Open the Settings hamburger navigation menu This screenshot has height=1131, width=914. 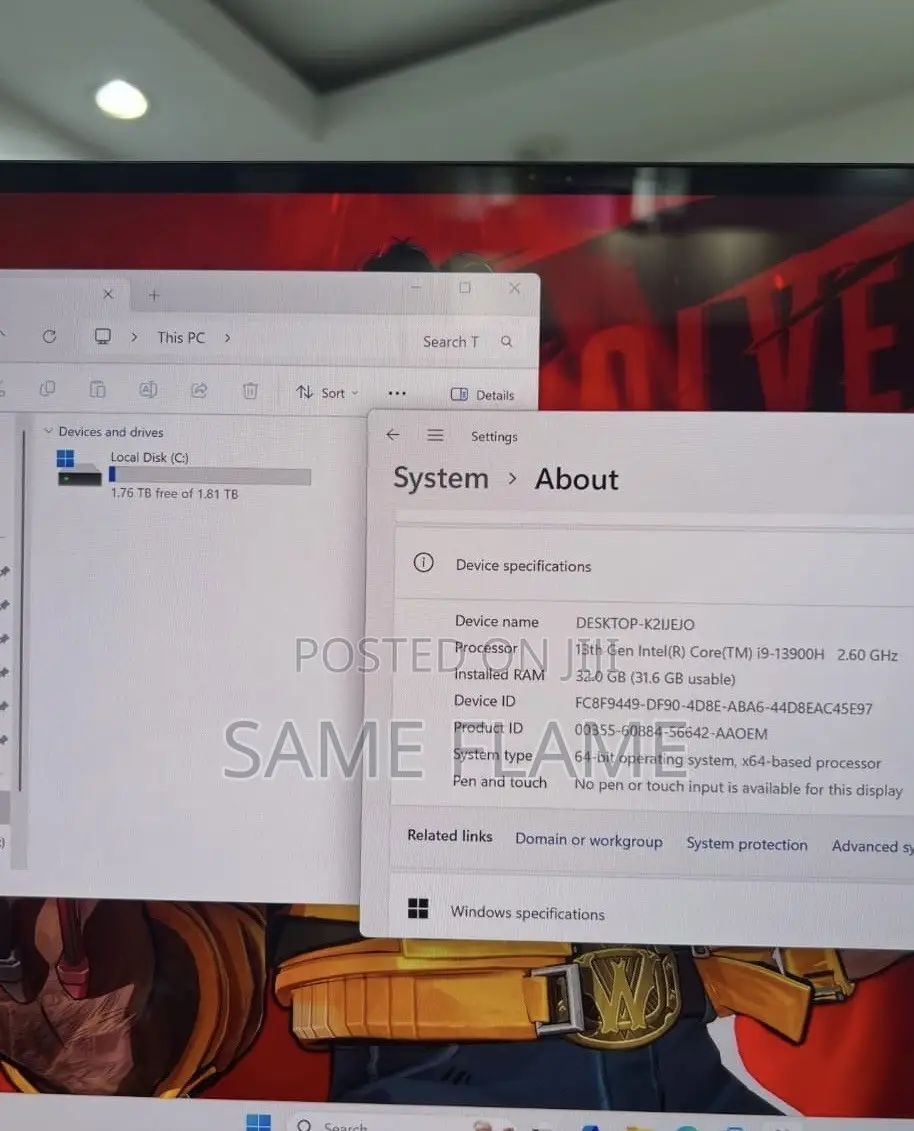coord(435,436)
